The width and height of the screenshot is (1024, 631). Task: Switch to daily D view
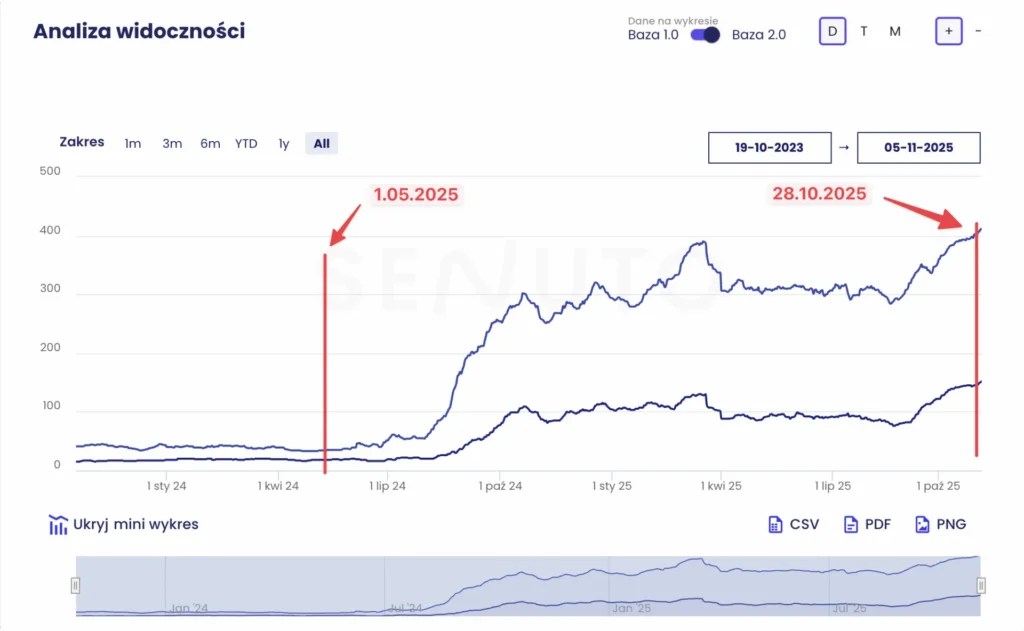[x=832, y=31]
